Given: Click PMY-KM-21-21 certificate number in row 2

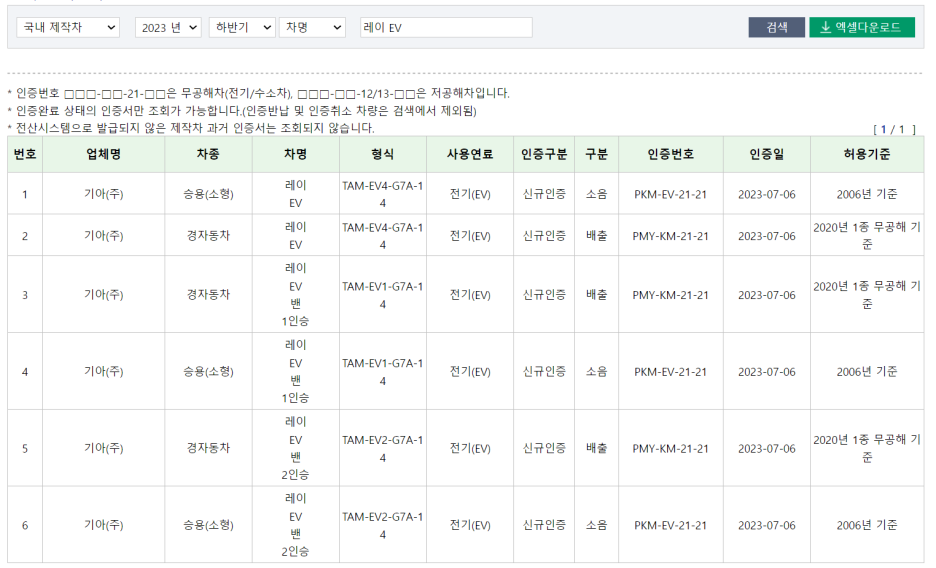Looking at the screenshot, I should click(670, 236).
